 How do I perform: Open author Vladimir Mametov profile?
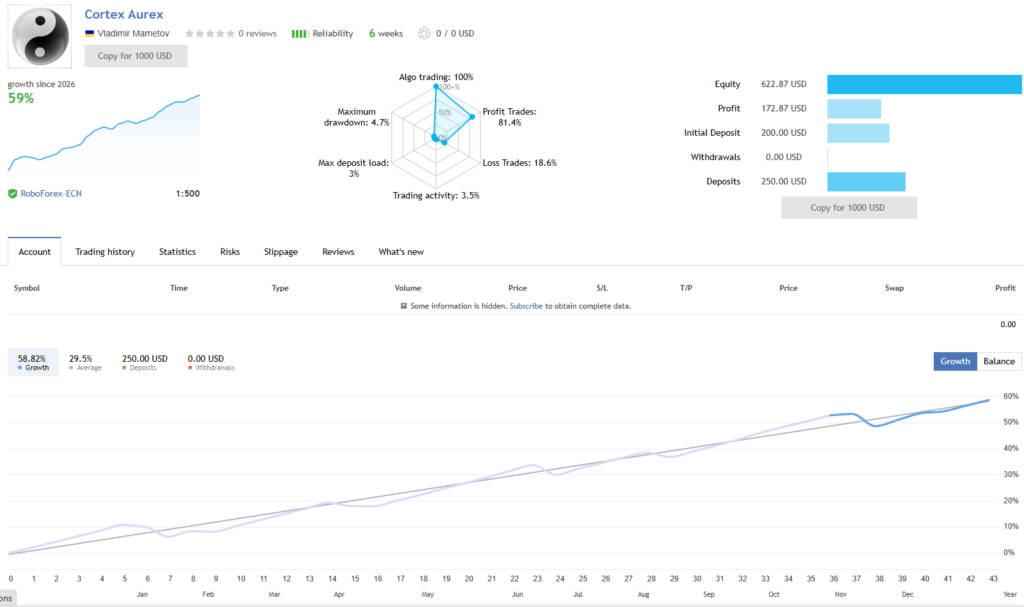pyautogui.click(x=133, y=33)
